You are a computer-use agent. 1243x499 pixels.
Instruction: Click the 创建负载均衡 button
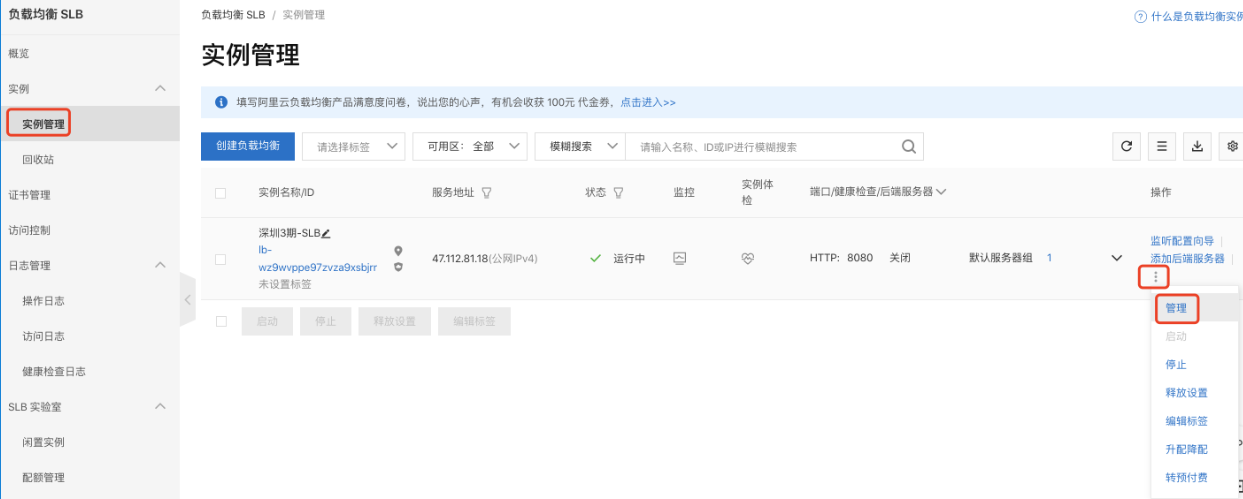point(248,146)
